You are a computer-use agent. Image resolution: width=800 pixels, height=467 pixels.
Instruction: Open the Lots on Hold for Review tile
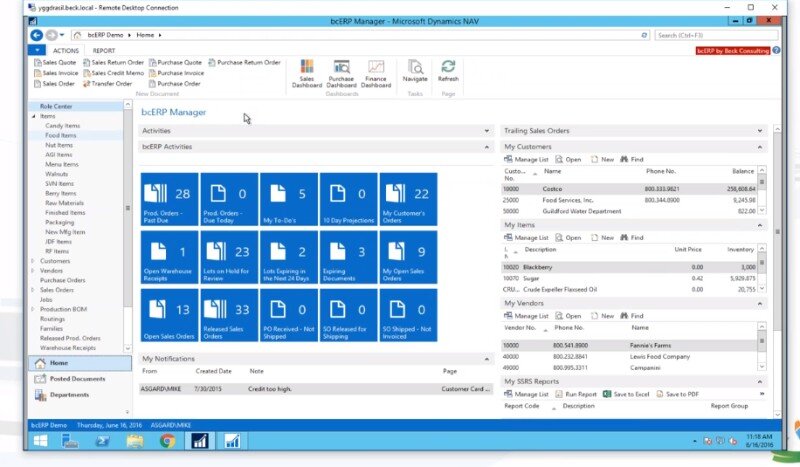point(229,259)
